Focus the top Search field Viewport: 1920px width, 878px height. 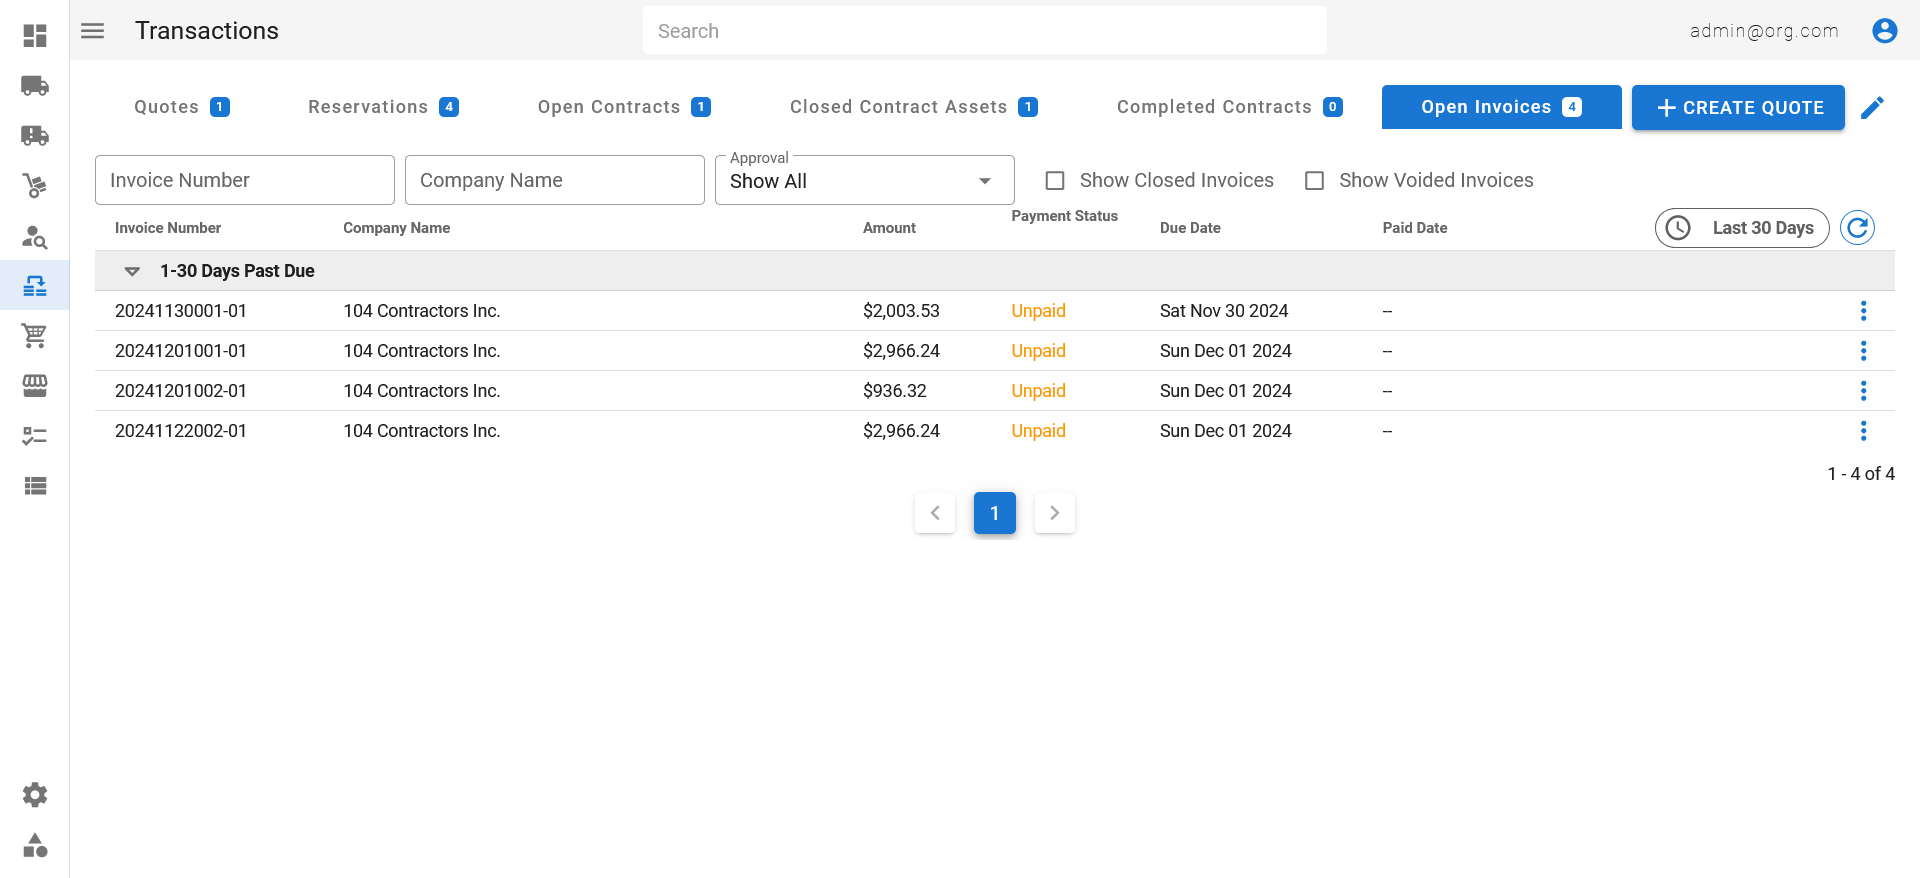point(985,31)
